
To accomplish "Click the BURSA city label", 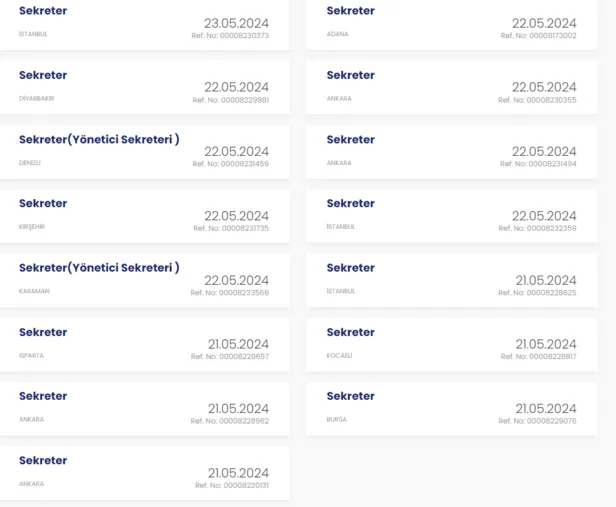I will tap(337, 419).
